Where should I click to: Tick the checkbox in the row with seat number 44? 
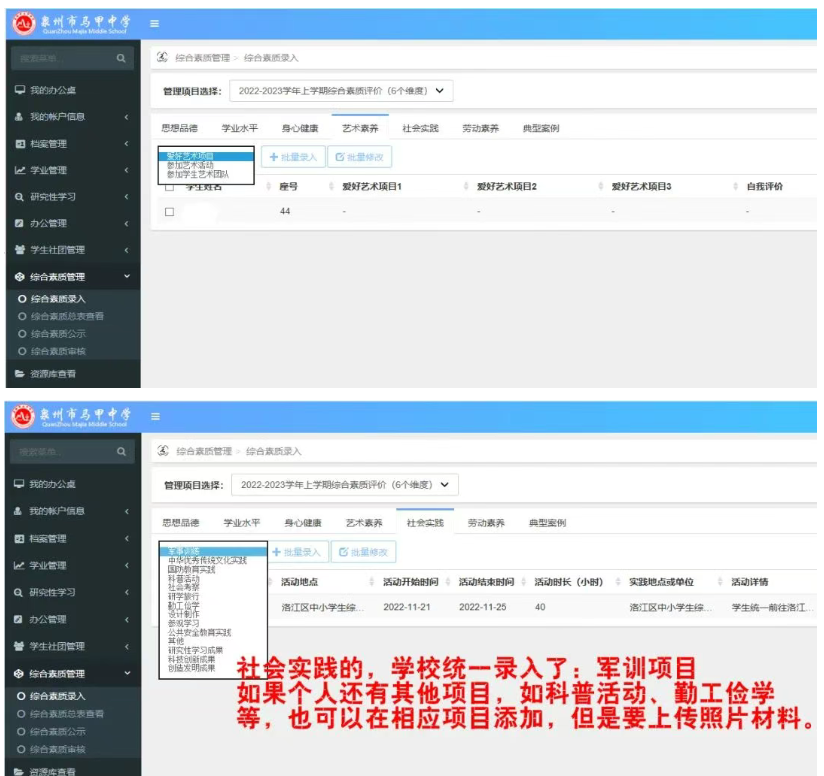[x=169, y=212]
